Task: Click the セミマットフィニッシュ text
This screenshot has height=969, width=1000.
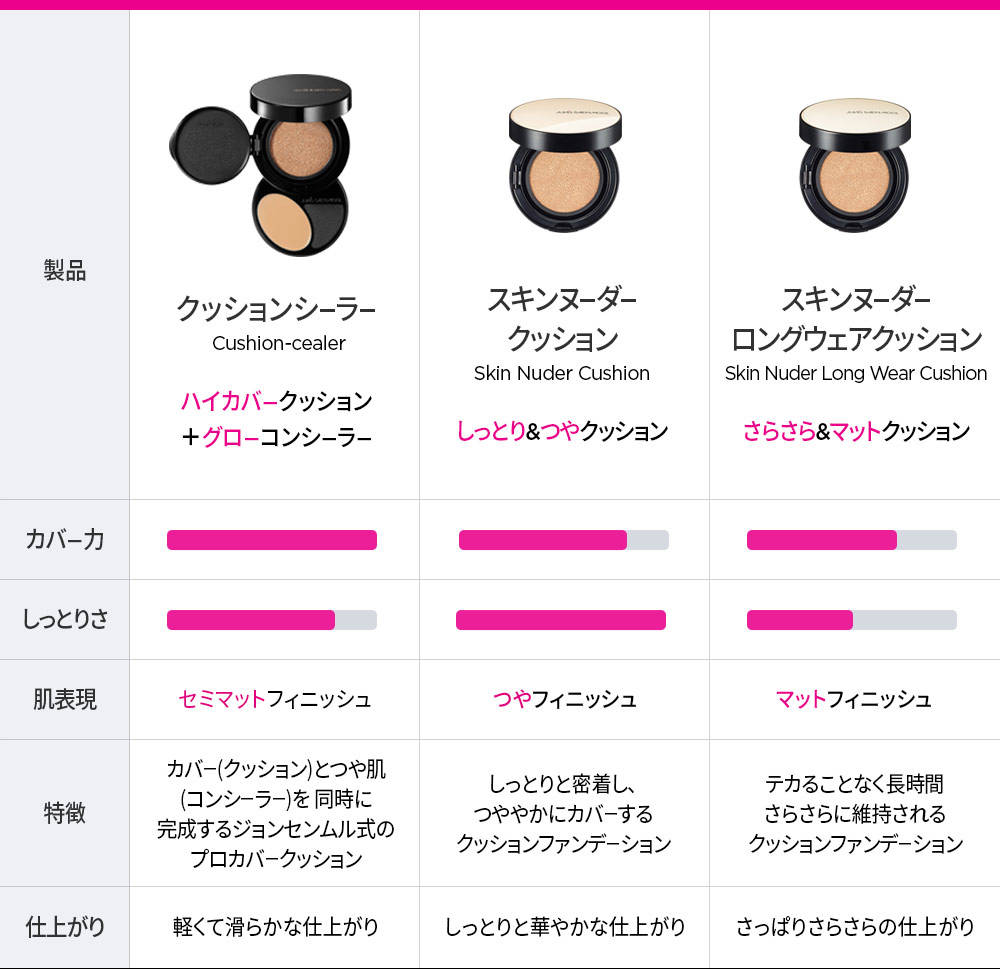Action: [x=275, y=699]
